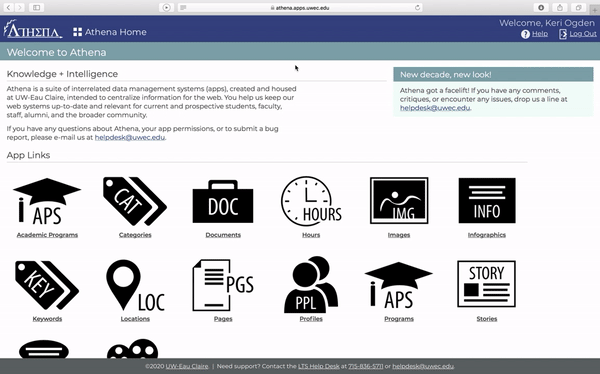The image size is (600, 374).
Task: Click the 'App Links' heading
Action: [x=28, y=155]
